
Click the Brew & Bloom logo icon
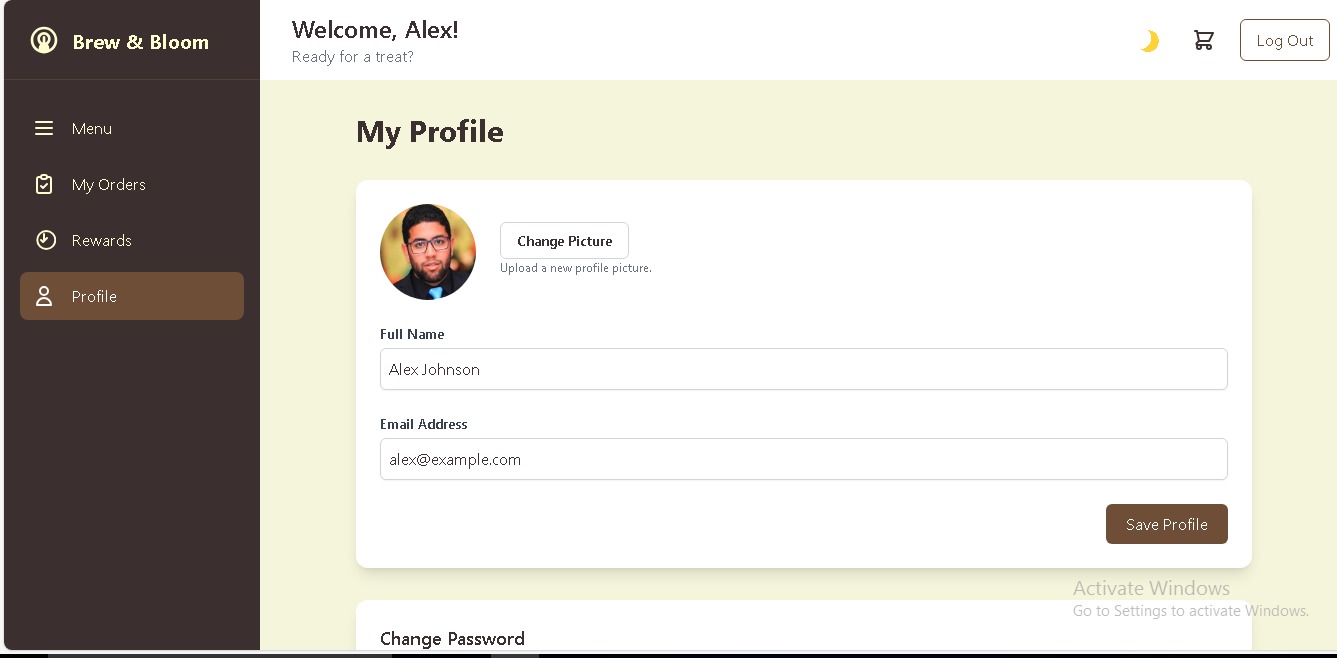click(x=44, y=41)
